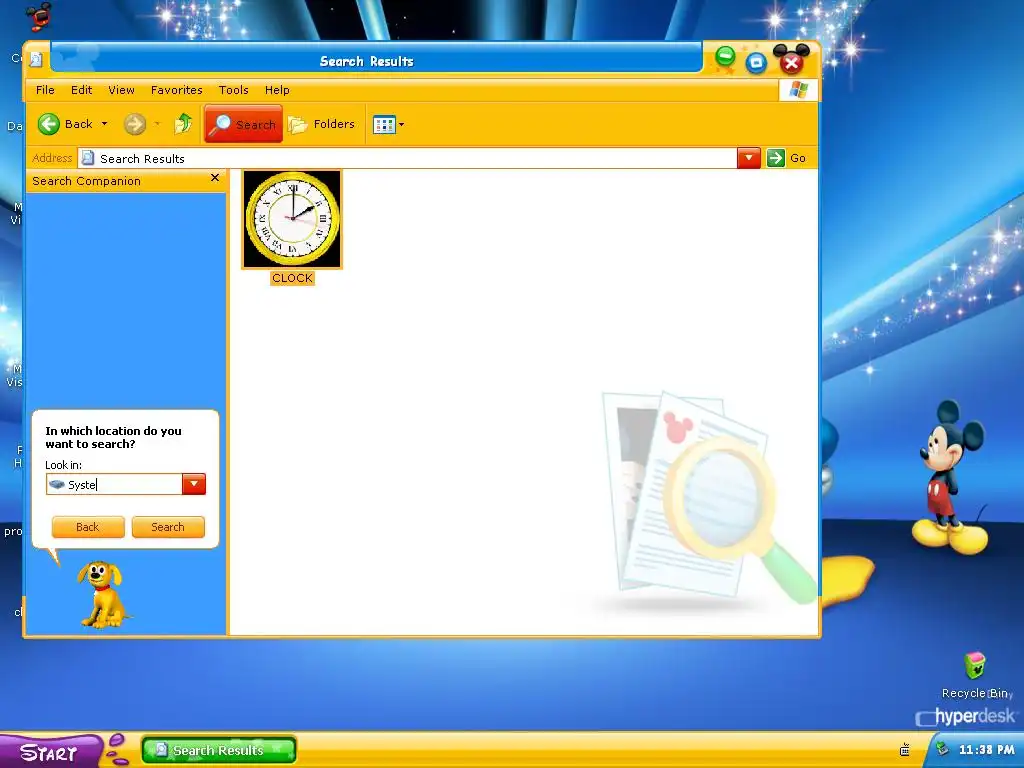Close the Search Companion pane
This screenshot has width=1024, height=768.
click(x=215, y=178)
